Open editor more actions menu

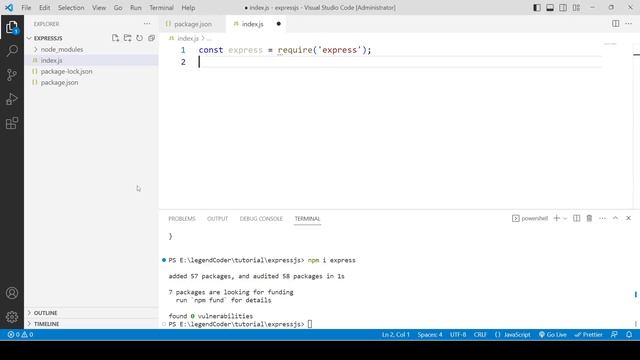[629, 24]
